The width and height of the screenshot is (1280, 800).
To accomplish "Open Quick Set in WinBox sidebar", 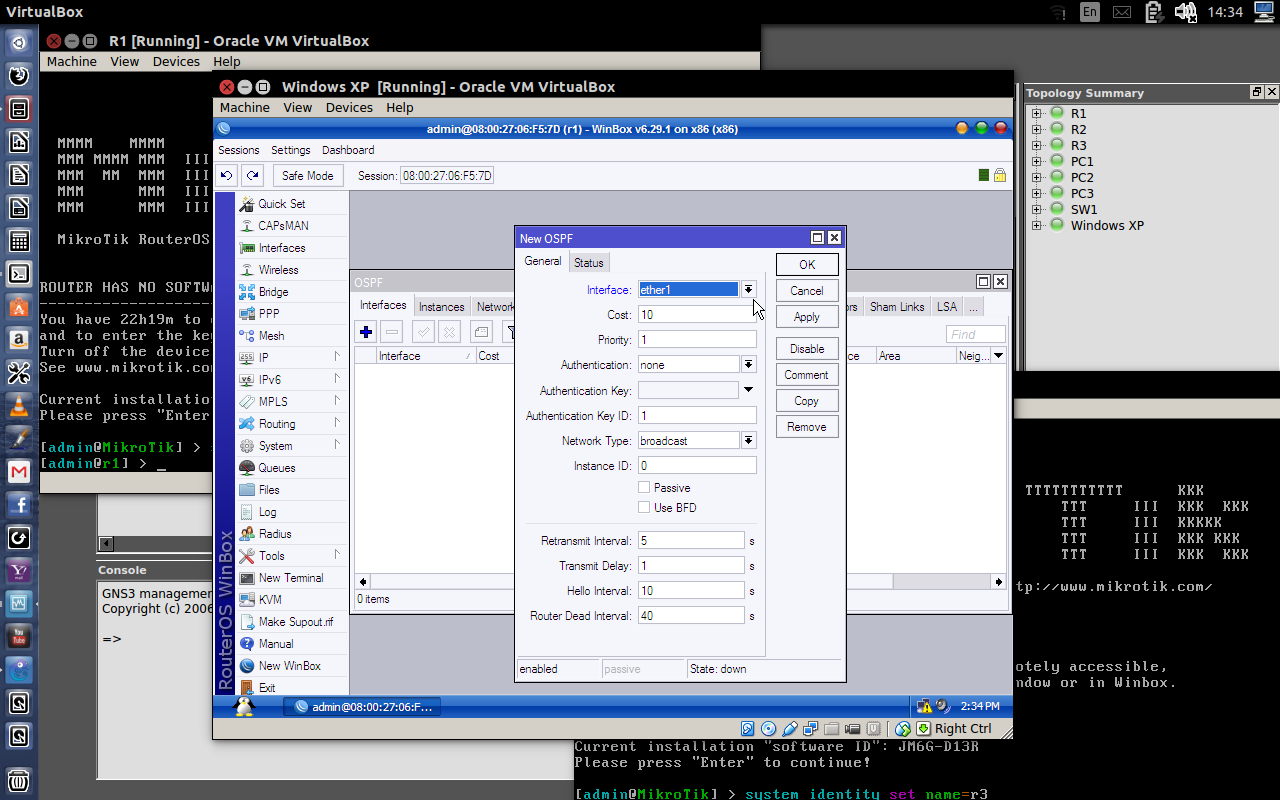I will (x=281, y=204).
